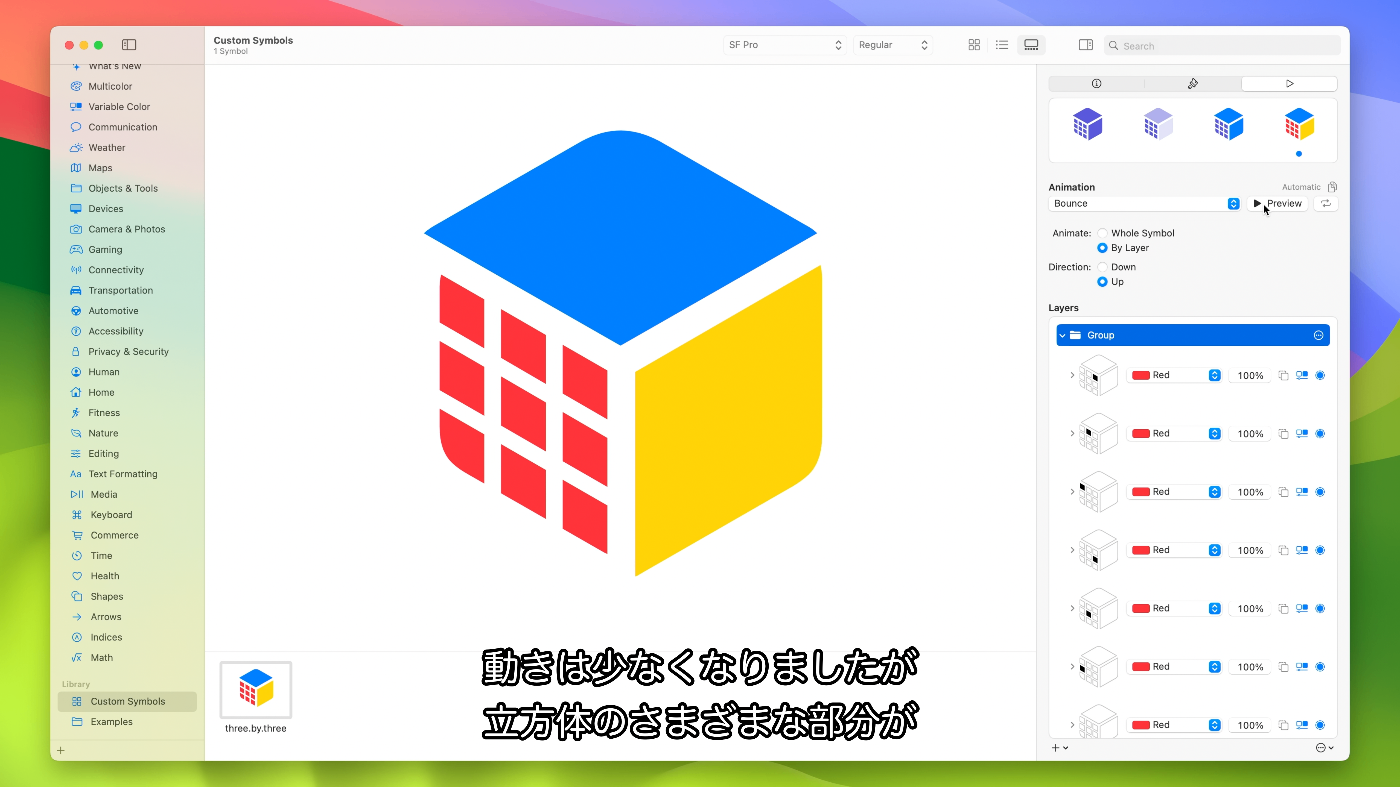1400x787 pixels.
Task: Copy the animation code via clipboard icon
Action: pos(1332,187)
